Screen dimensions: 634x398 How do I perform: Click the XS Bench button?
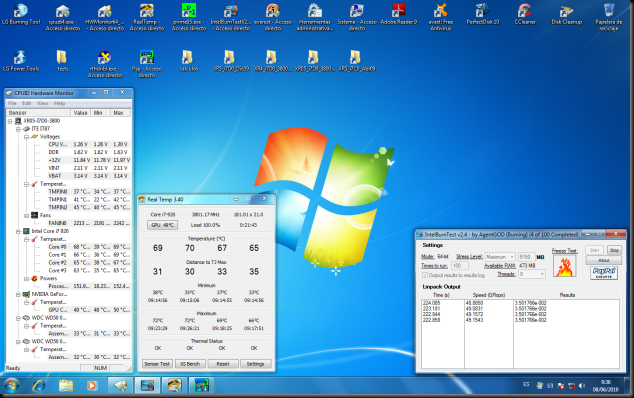(x=190, y=364)
